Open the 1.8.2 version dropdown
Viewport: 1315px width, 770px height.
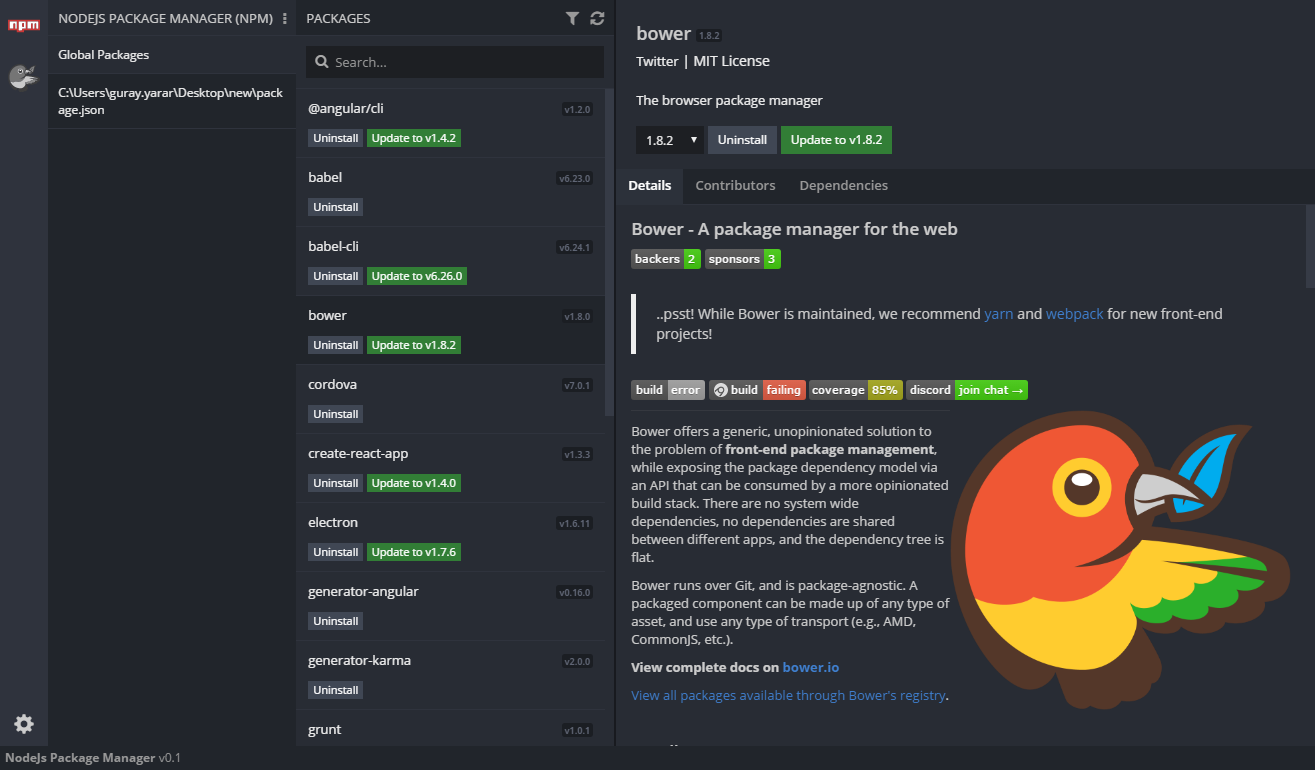pyautogui.click(x=670, y=140)
